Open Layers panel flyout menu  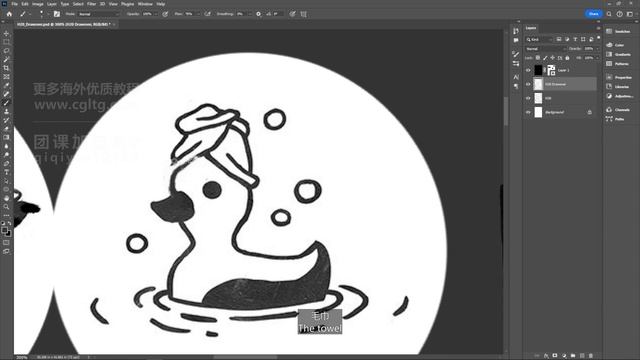(x=598, y=28)
